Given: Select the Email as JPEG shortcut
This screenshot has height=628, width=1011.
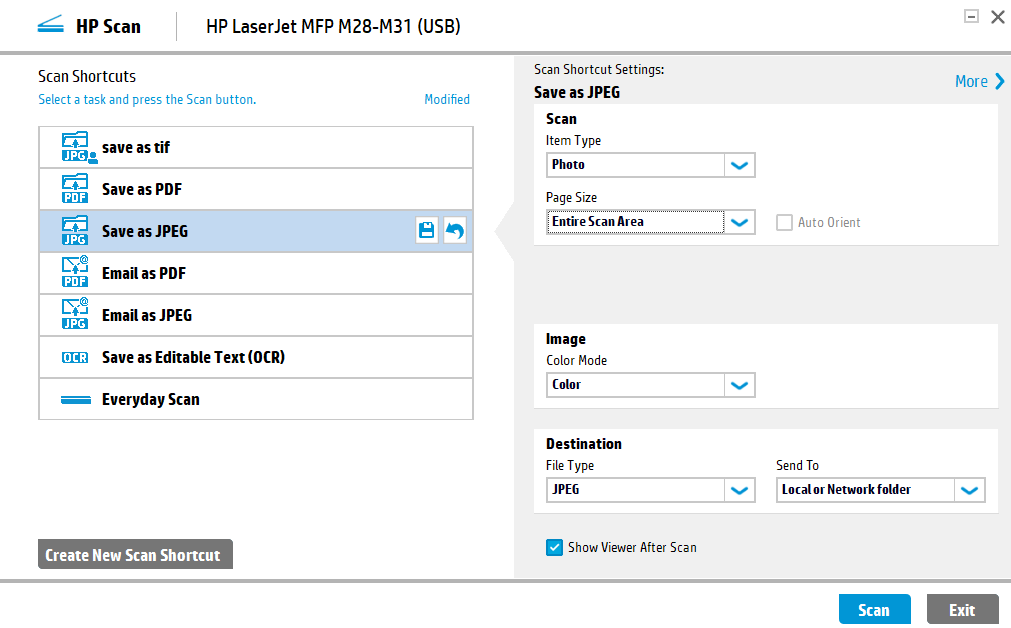Looking at the screenshot, I should coord(256,315).
